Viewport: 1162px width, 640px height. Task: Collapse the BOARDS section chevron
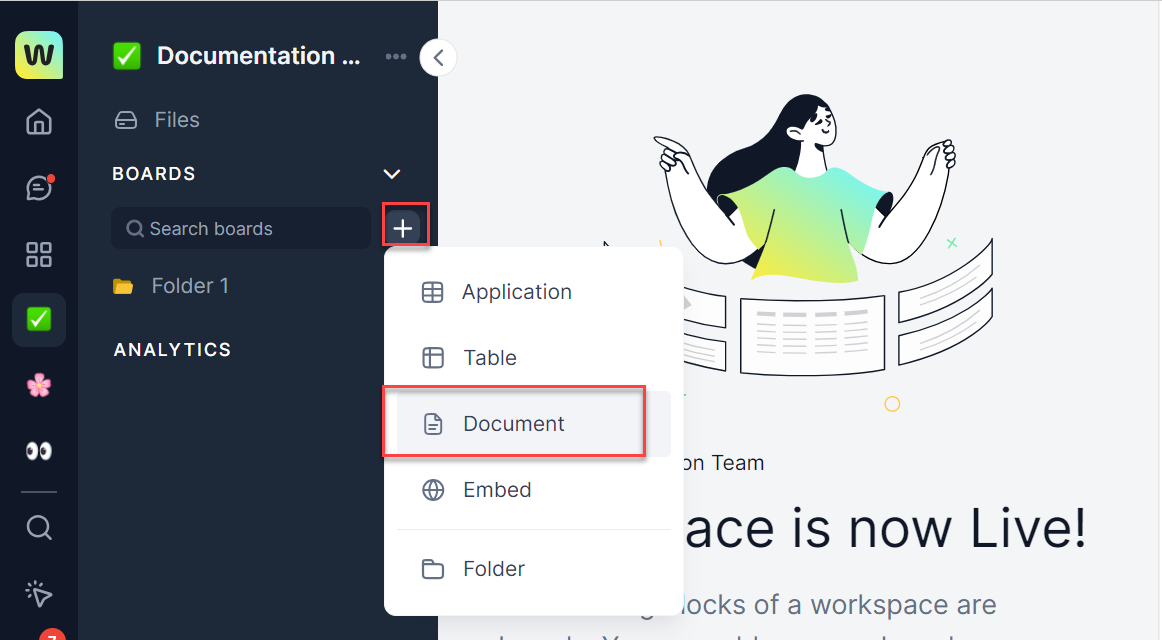392,174
